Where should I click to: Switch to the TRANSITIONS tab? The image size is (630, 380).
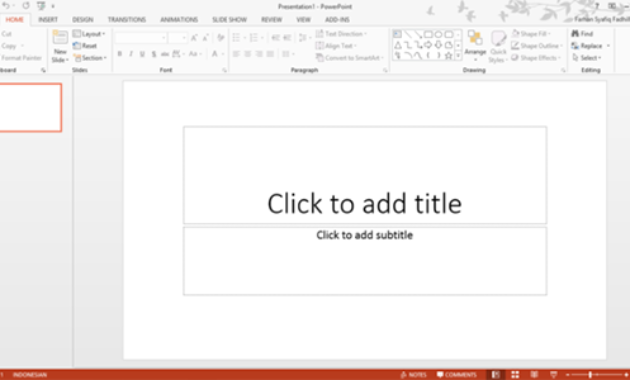[x=127, y=19]
